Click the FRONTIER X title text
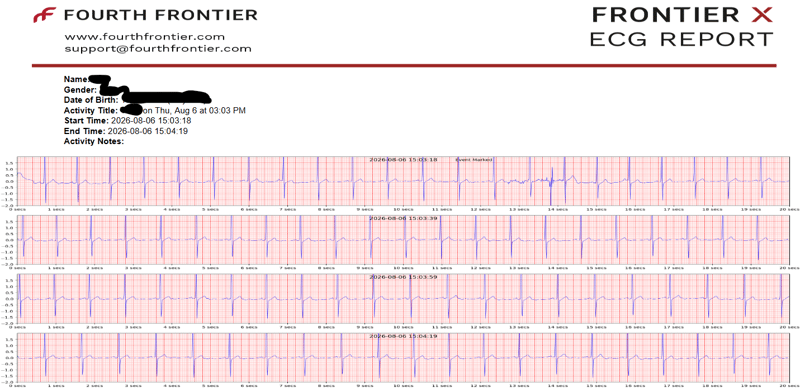The height and width of the screenshot is (392, 800). point(682,15)
